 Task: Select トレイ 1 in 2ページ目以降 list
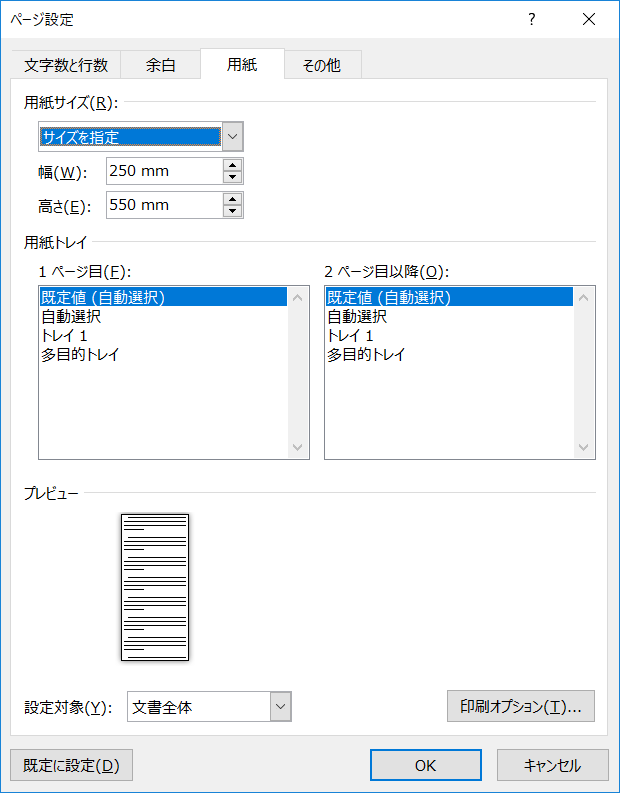[351, 335]
